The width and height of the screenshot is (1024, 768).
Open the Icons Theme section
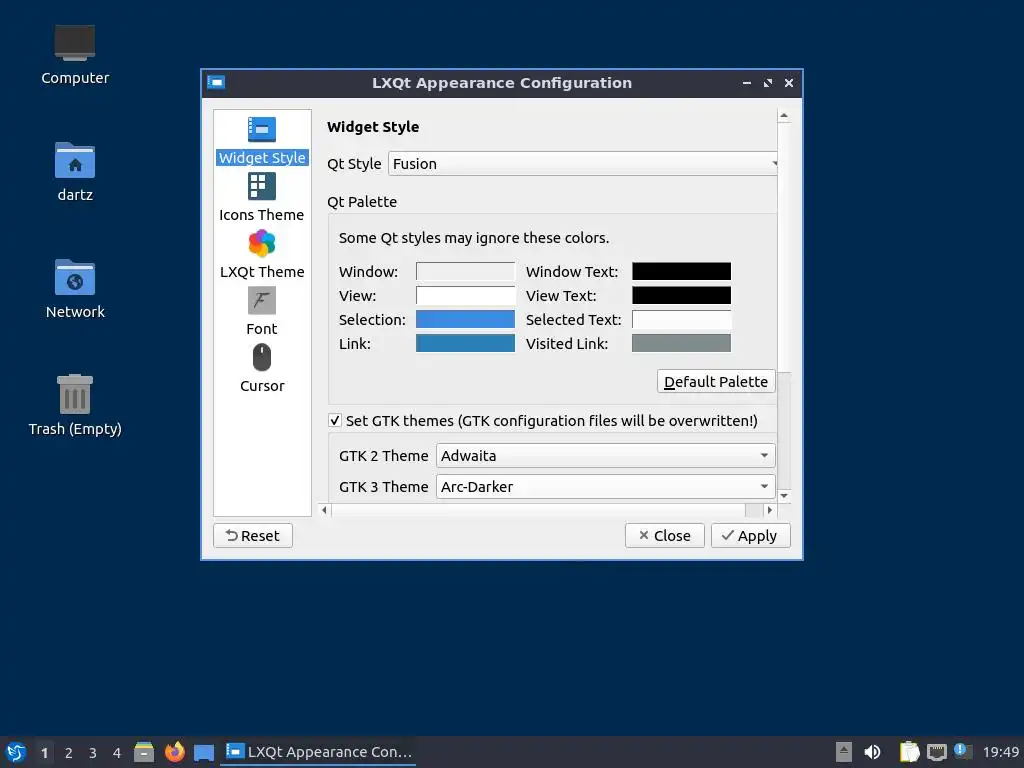coord(262,198)
